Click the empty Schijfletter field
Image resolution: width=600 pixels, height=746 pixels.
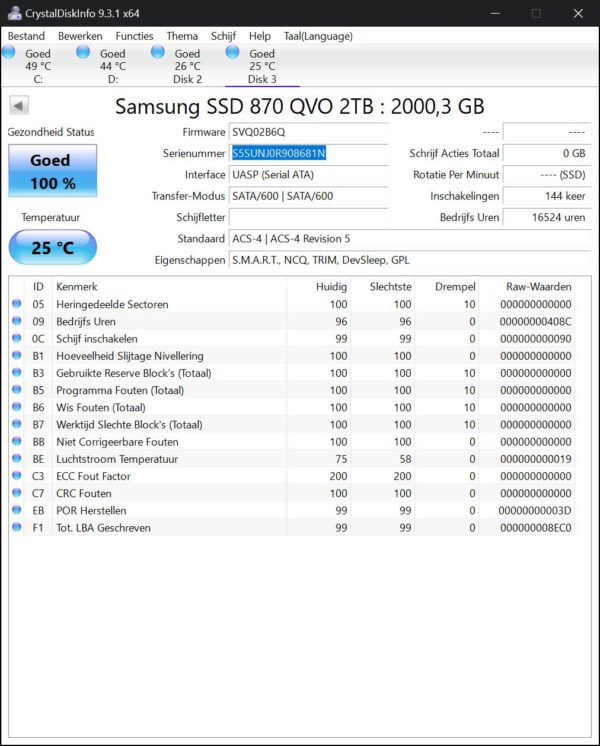[x=308, y=217]
